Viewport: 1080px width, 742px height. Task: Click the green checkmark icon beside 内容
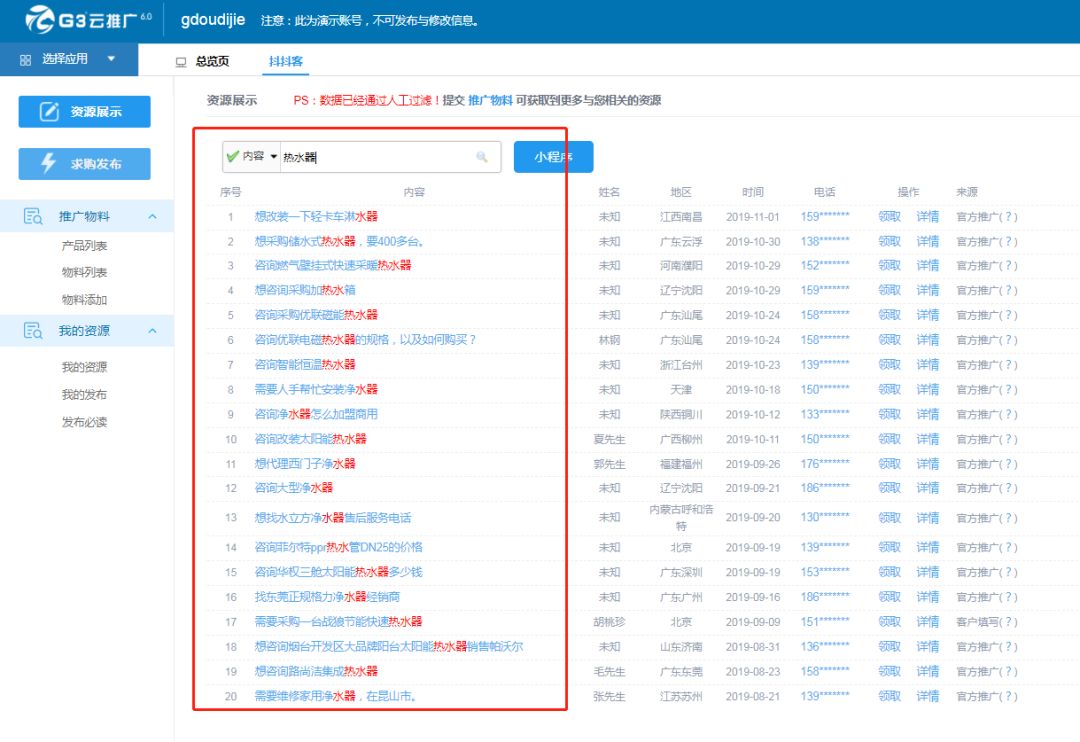click(233, 156)
